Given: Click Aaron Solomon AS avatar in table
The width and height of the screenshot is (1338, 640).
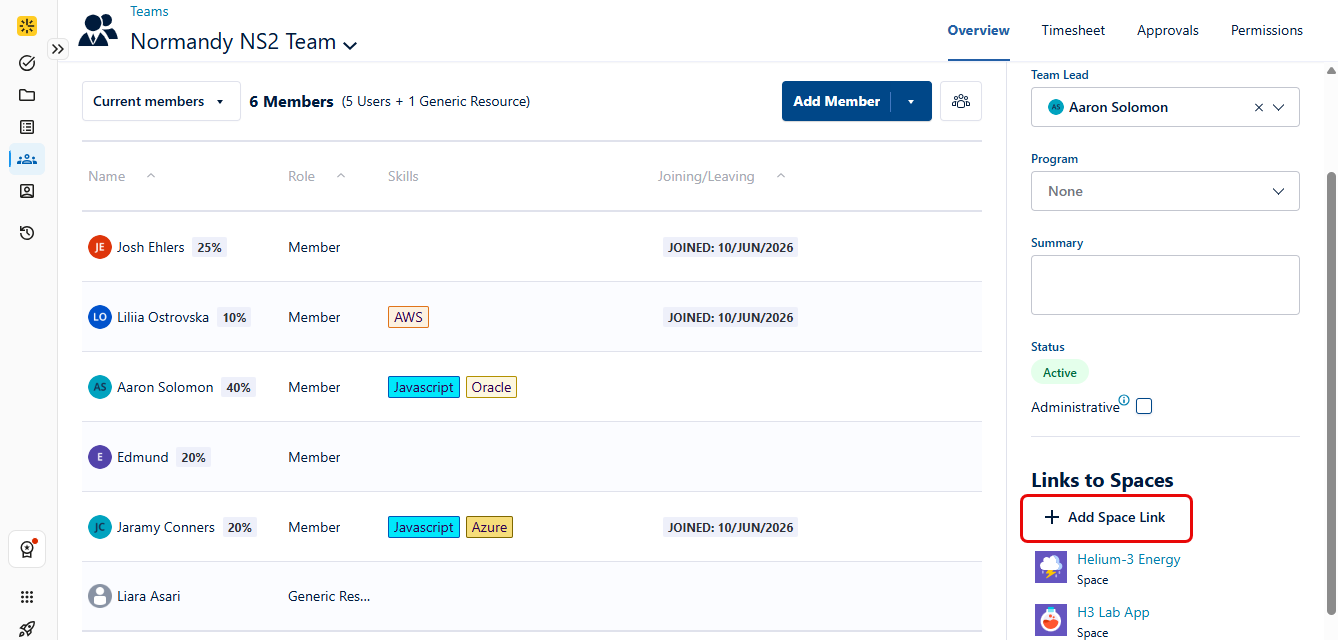Looking at the screenshot, I should pos(99,387).
